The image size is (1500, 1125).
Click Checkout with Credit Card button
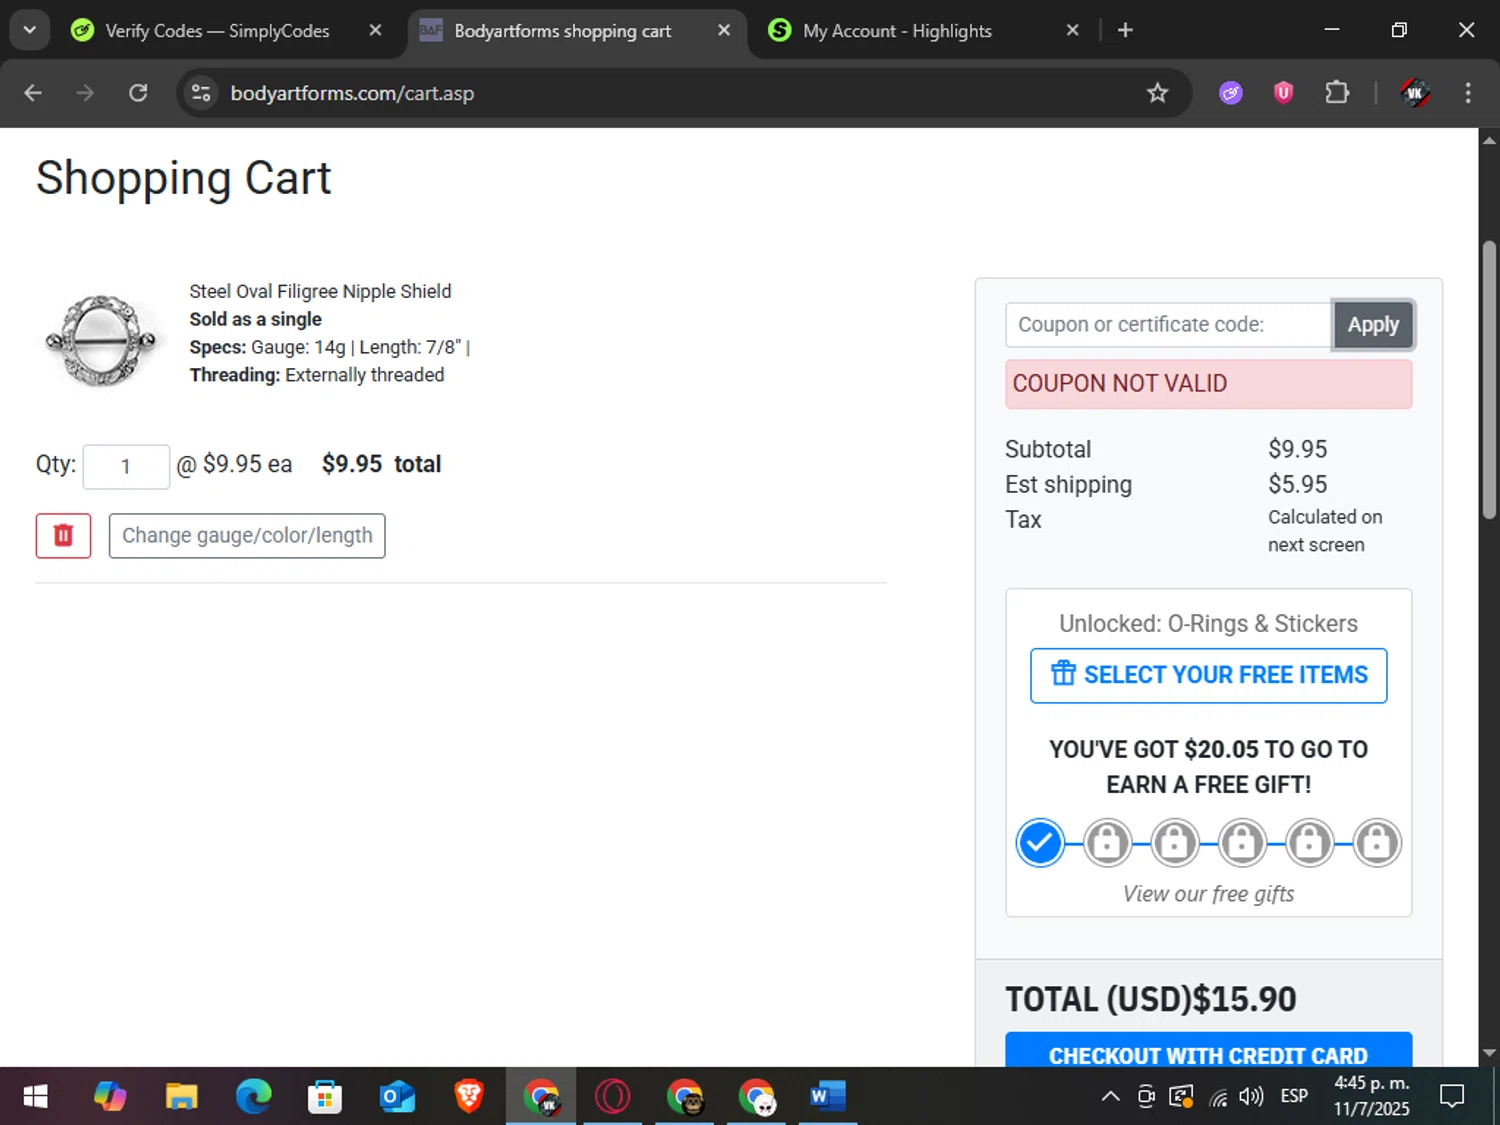coord(1208,1050)
